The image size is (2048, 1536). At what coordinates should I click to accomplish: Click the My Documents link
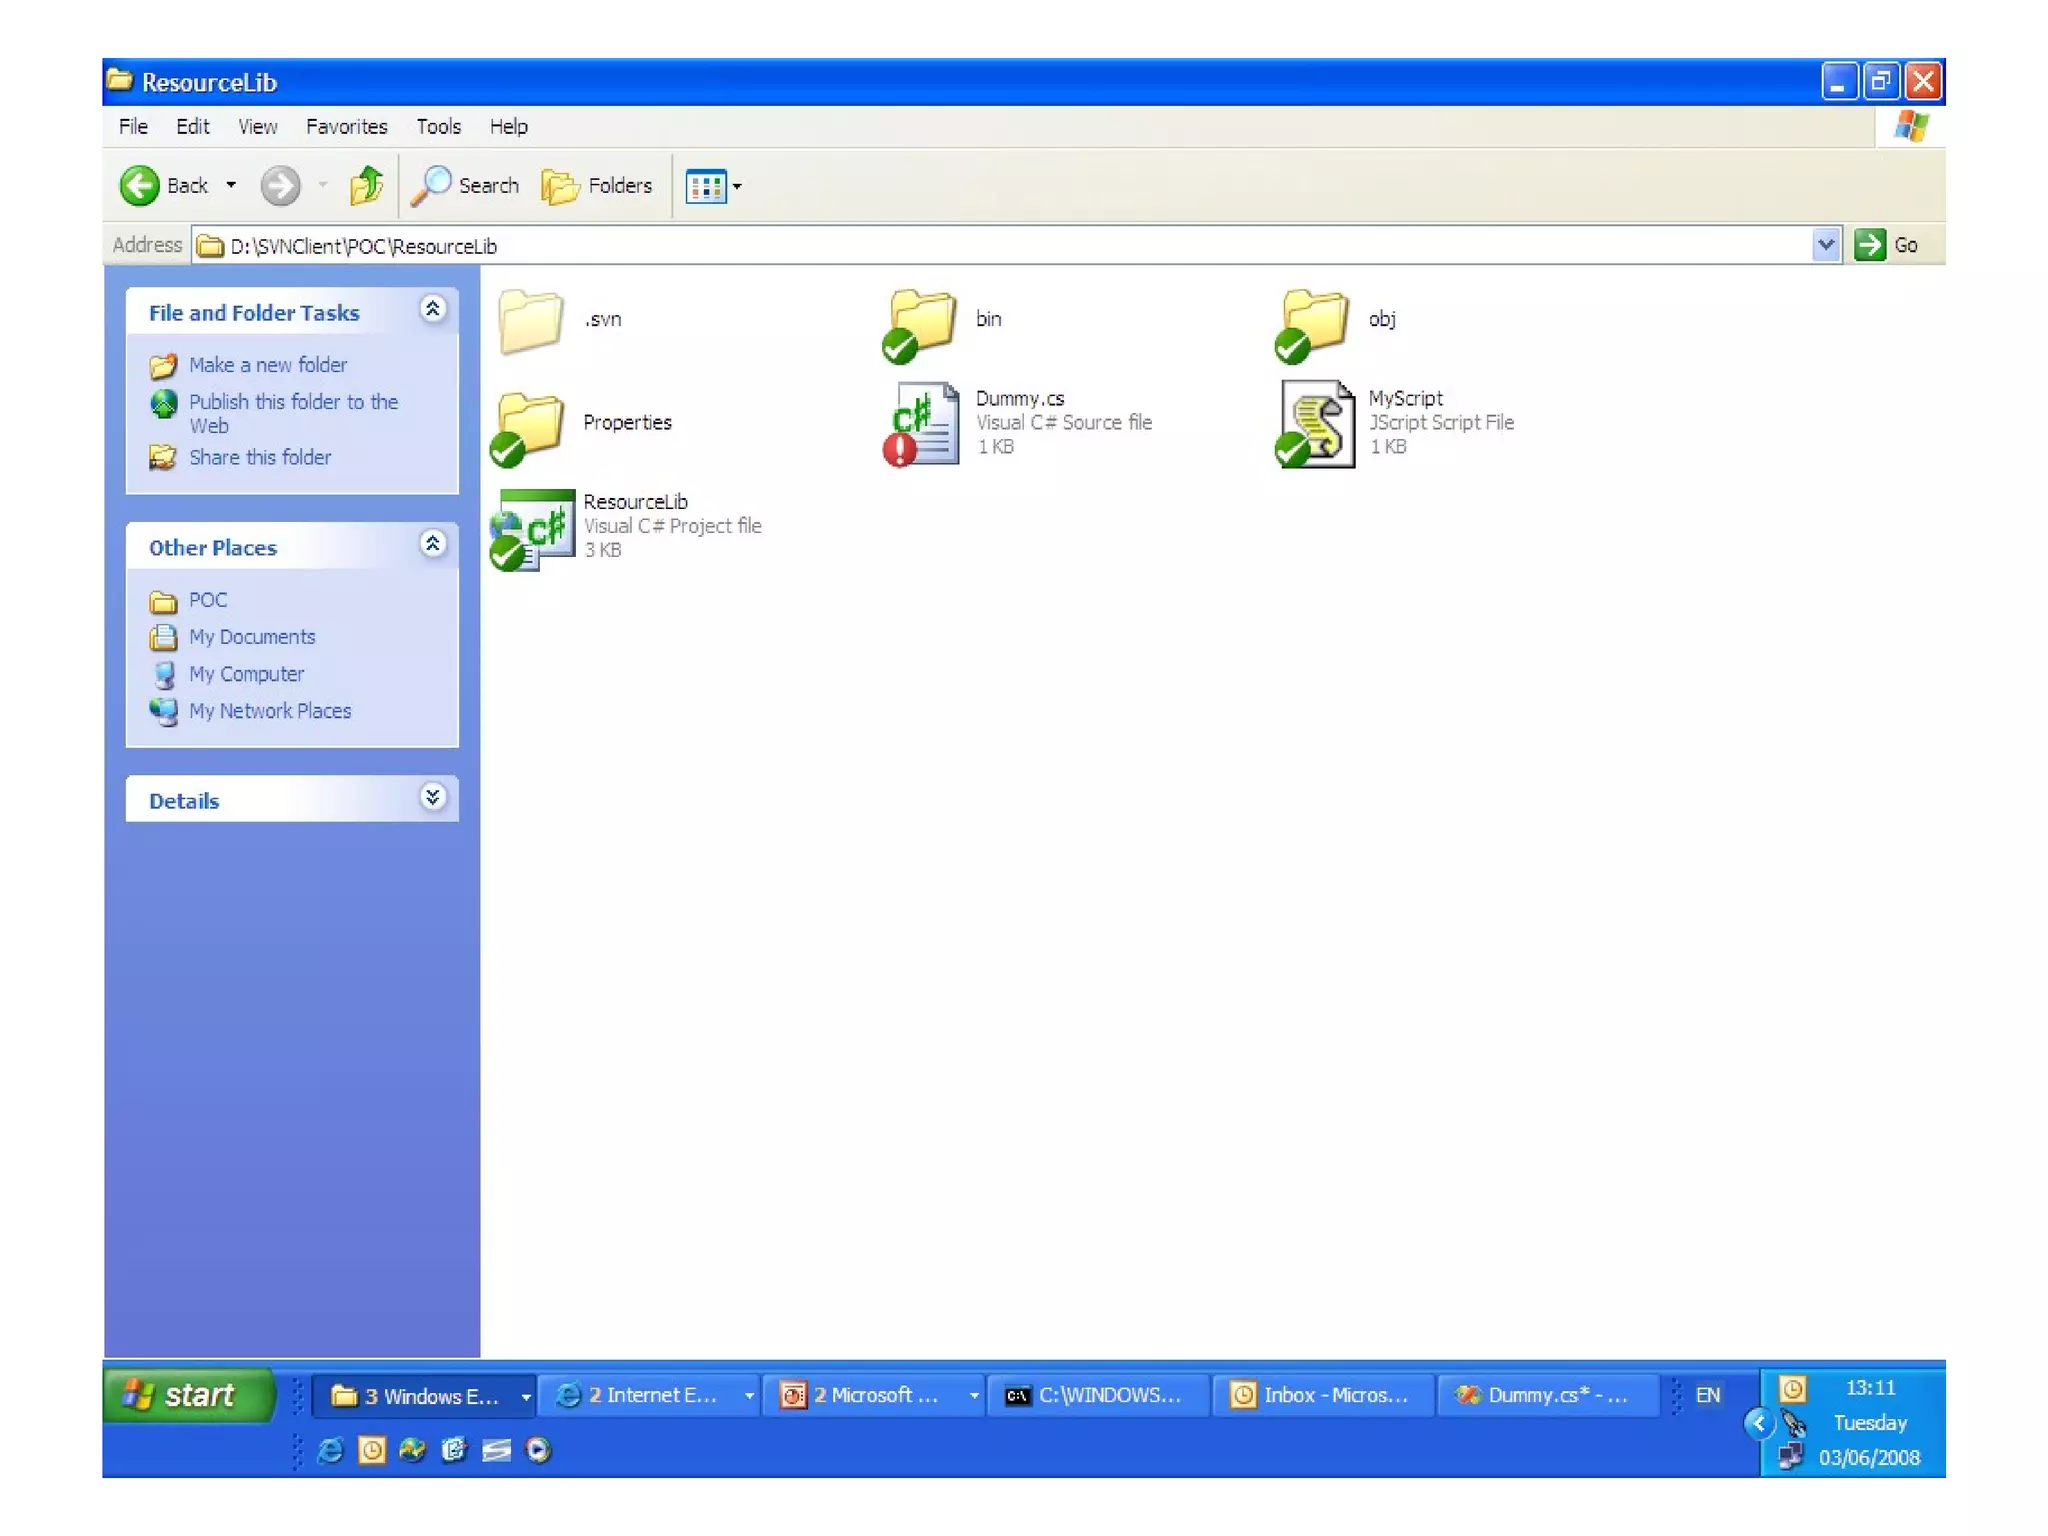[x=251, y=637]
